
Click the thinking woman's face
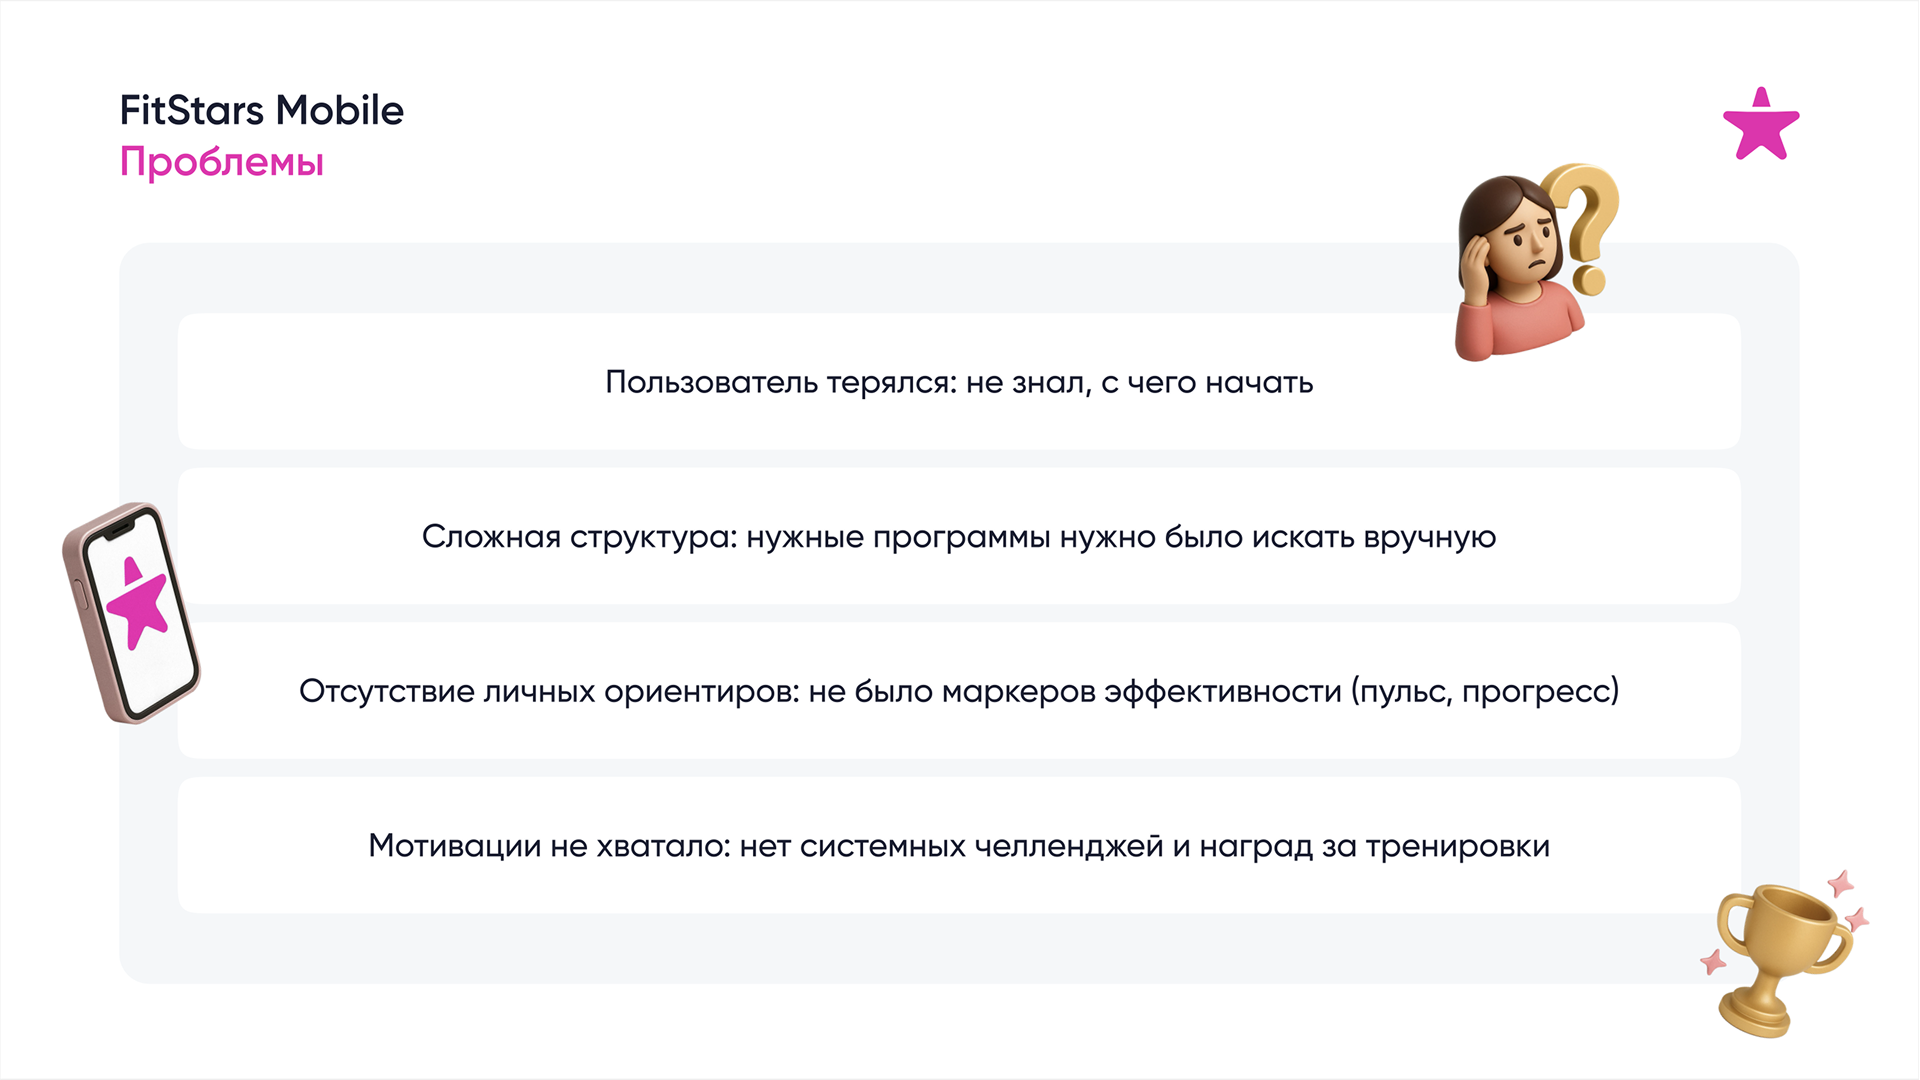tap(1527, 245)
